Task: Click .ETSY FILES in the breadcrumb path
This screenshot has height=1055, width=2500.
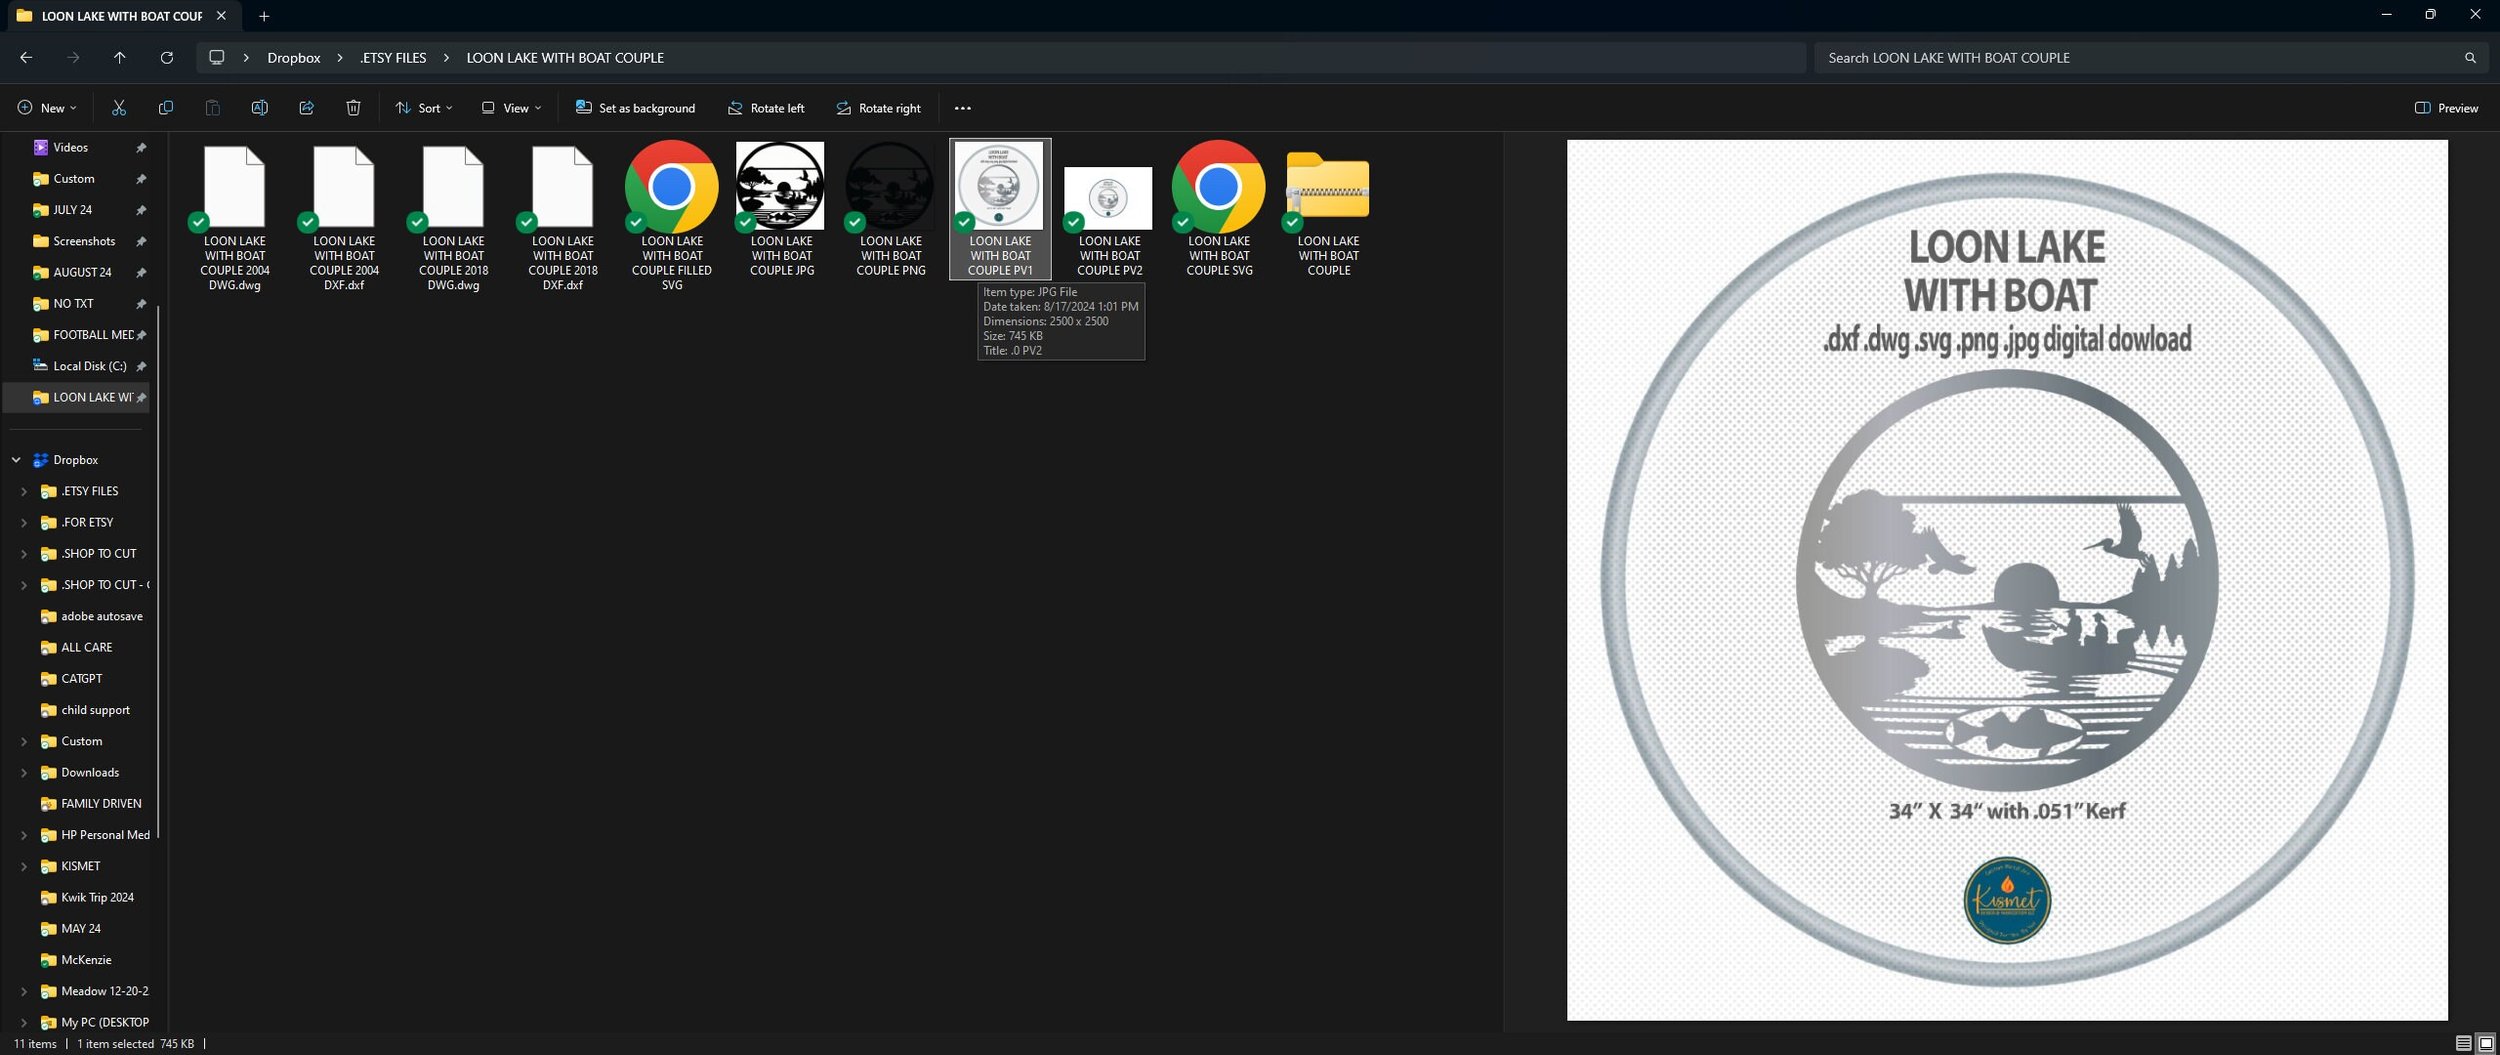Action: (393, 58)
